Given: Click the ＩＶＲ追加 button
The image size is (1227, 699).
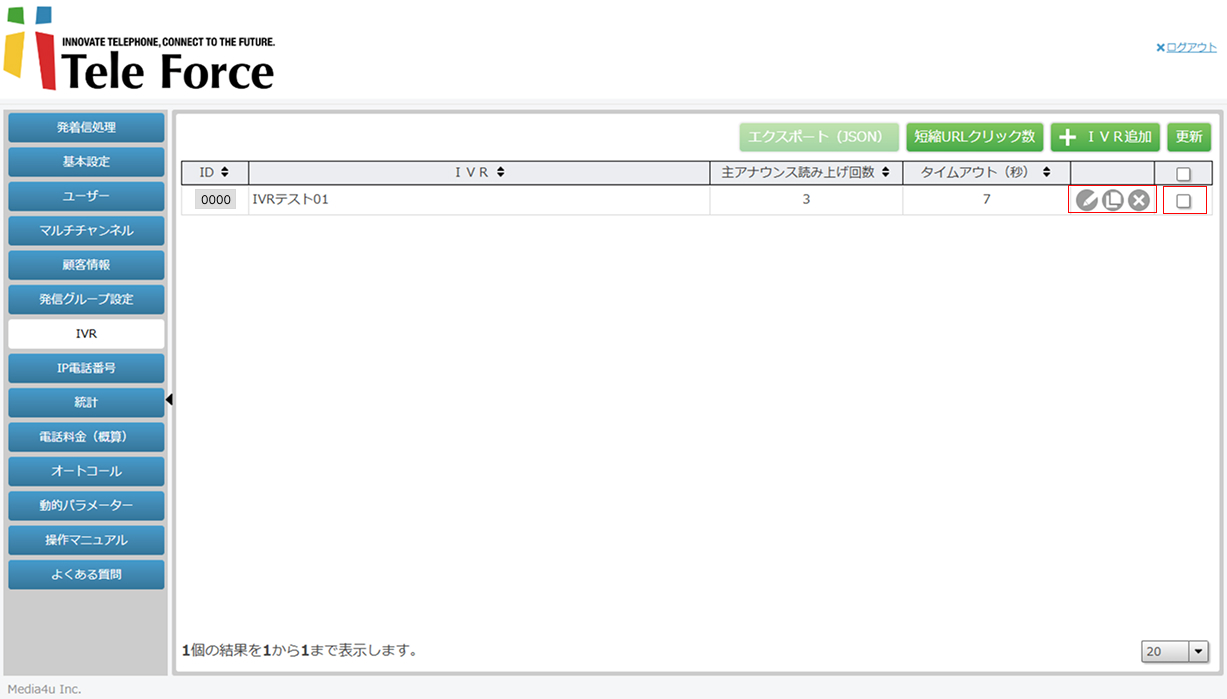Looking at the screenshot, I should [x=1105, y=137].
